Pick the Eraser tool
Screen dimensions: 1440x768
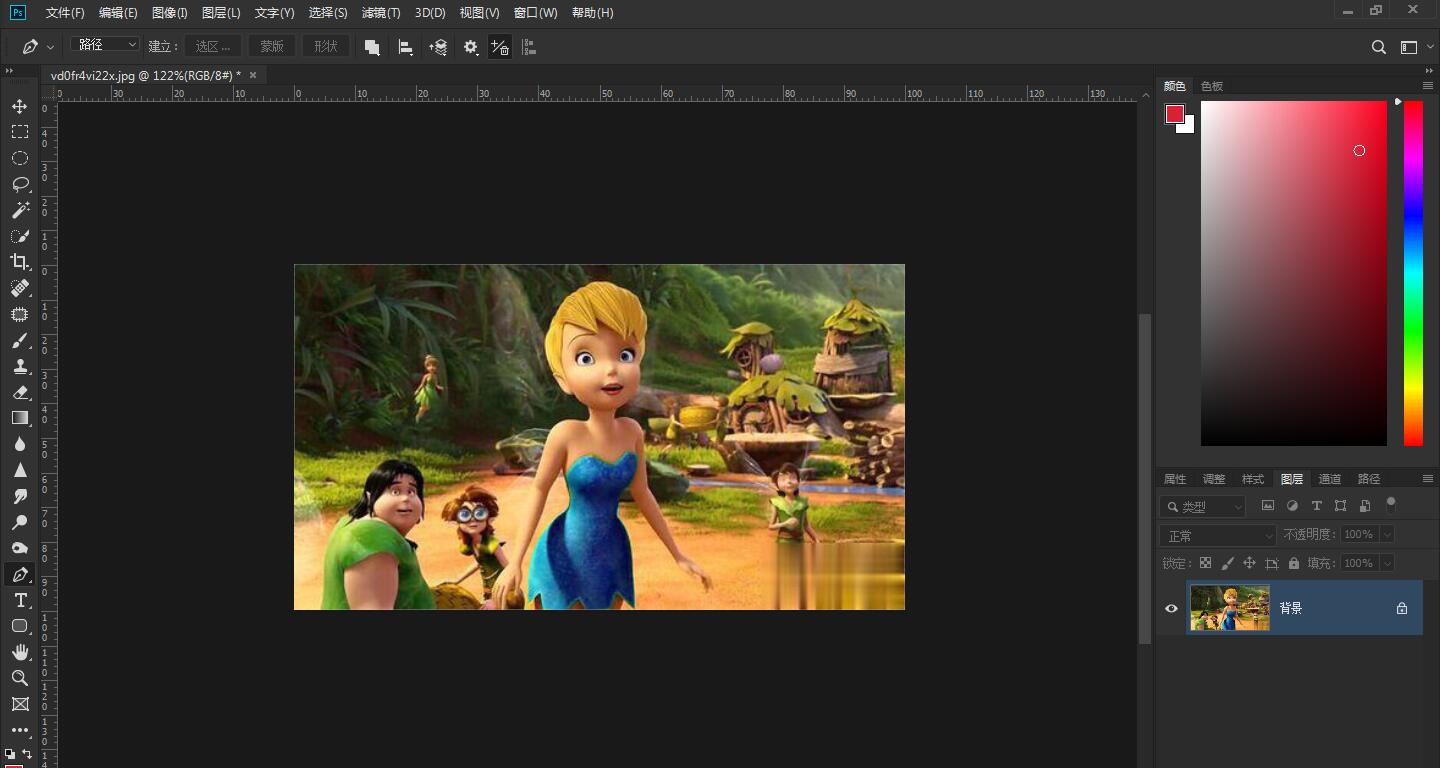pos(19,392)
